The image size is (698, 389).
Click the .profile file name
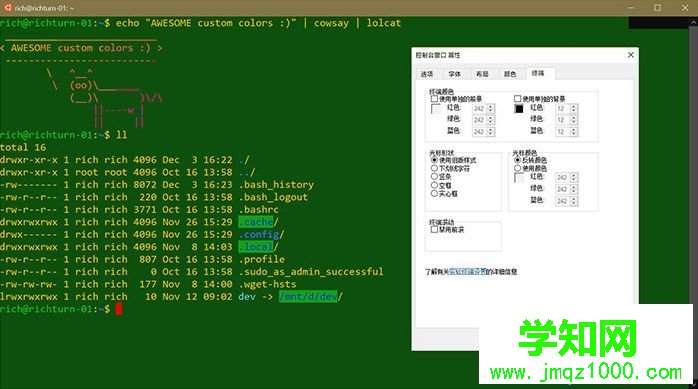[262, 259]
